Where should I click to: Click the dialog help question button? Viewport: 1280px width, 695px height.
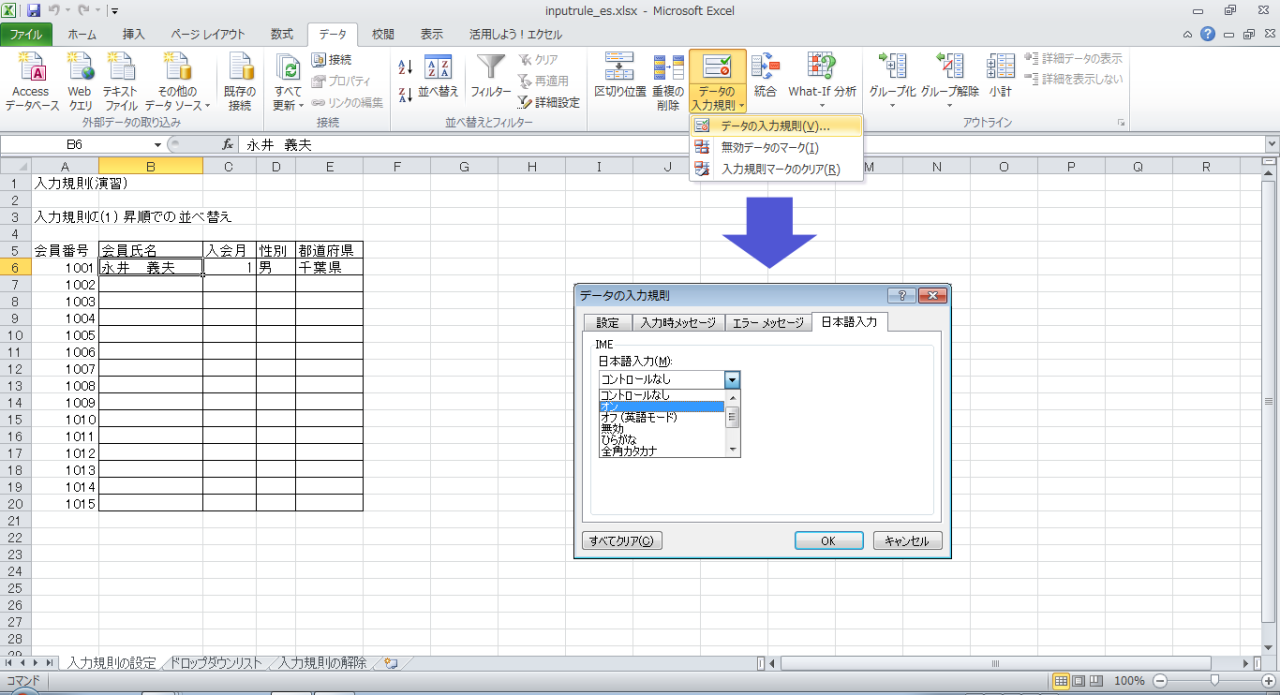coord(901,295)
